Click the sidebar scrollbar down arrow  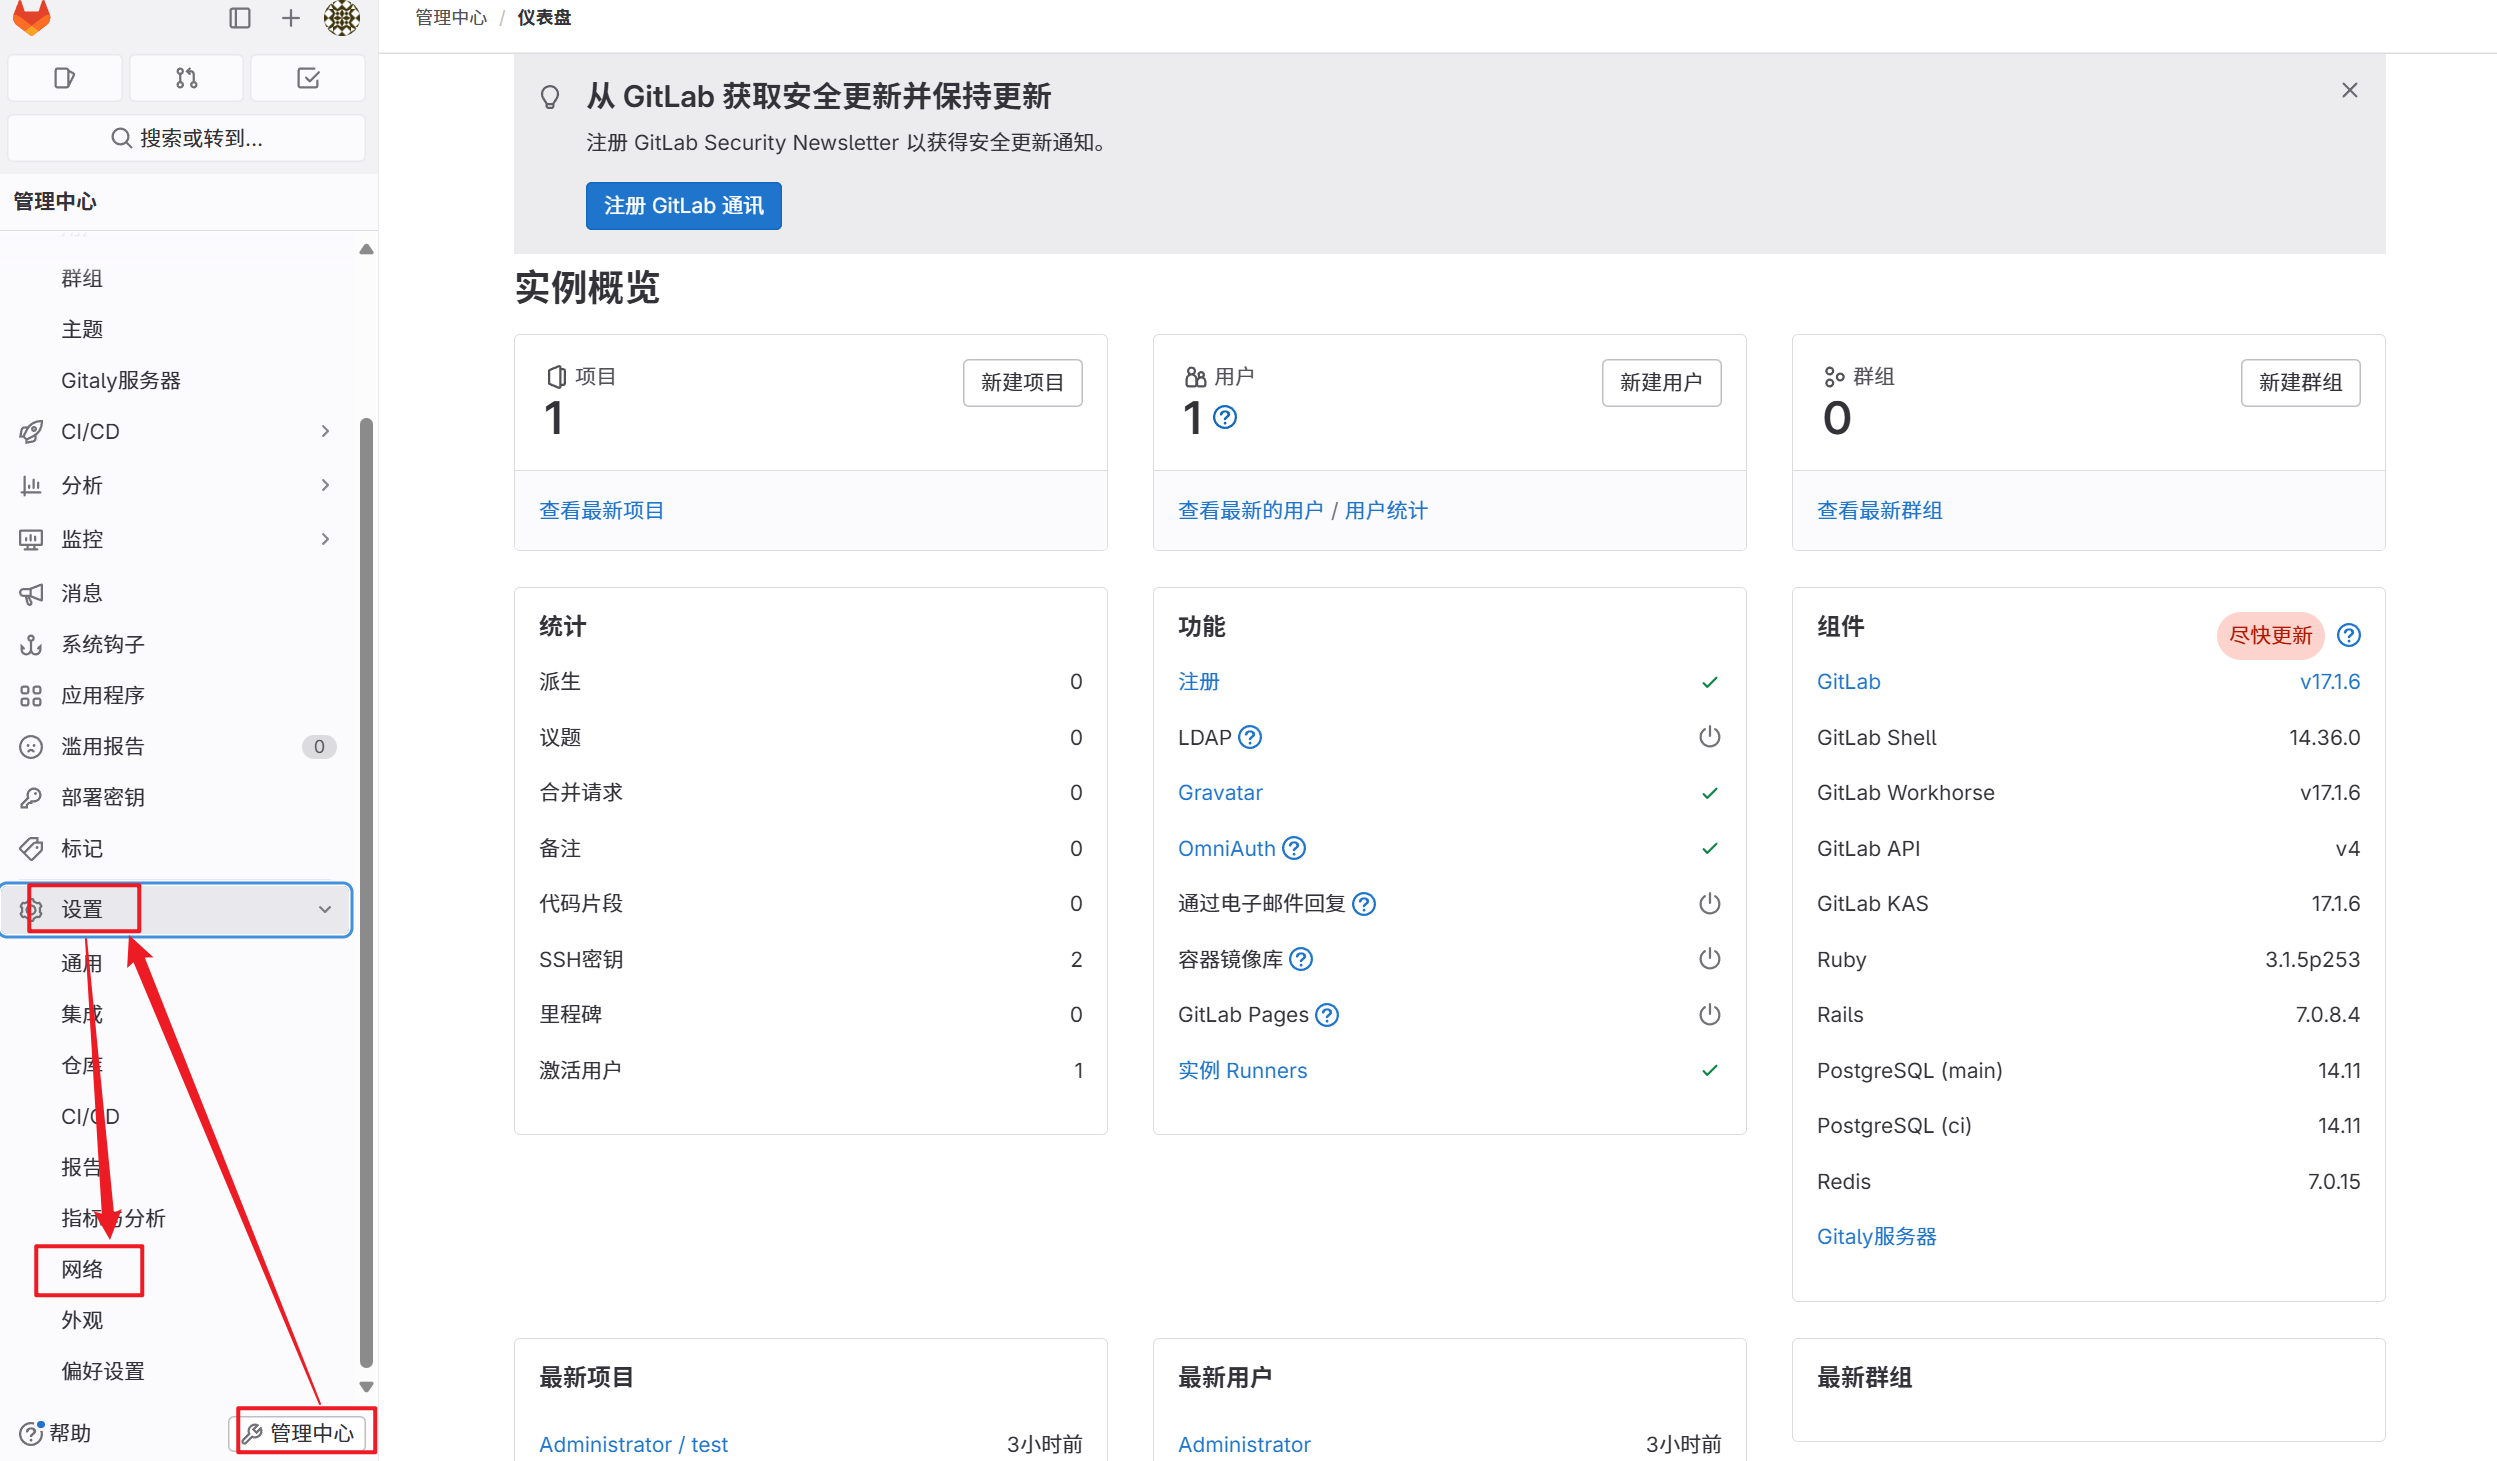point(366,1387)
